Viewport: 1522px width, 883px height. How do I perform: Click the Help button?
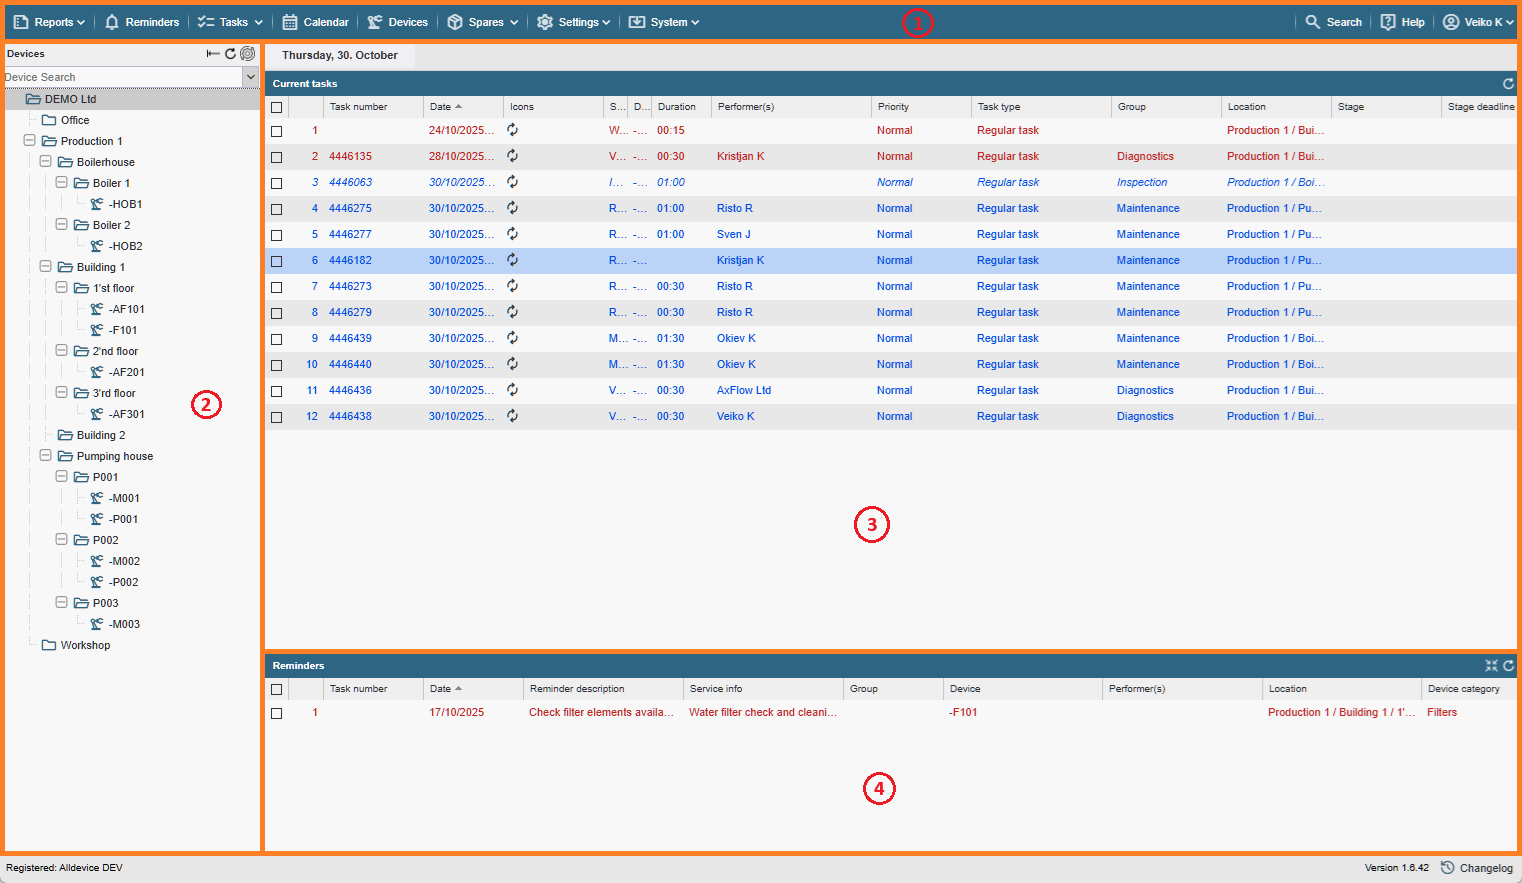point(1402,22)
